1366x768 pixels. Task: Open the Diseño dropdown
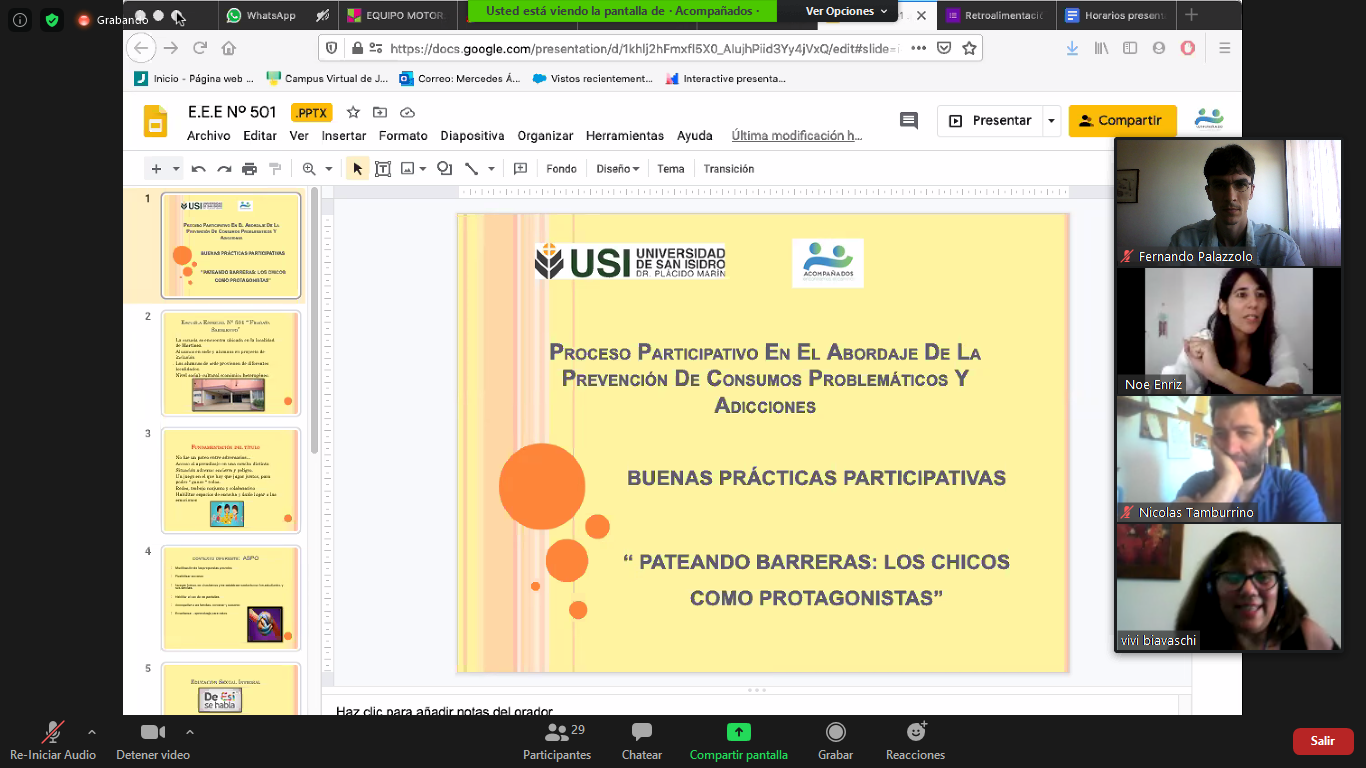(617, 169)
